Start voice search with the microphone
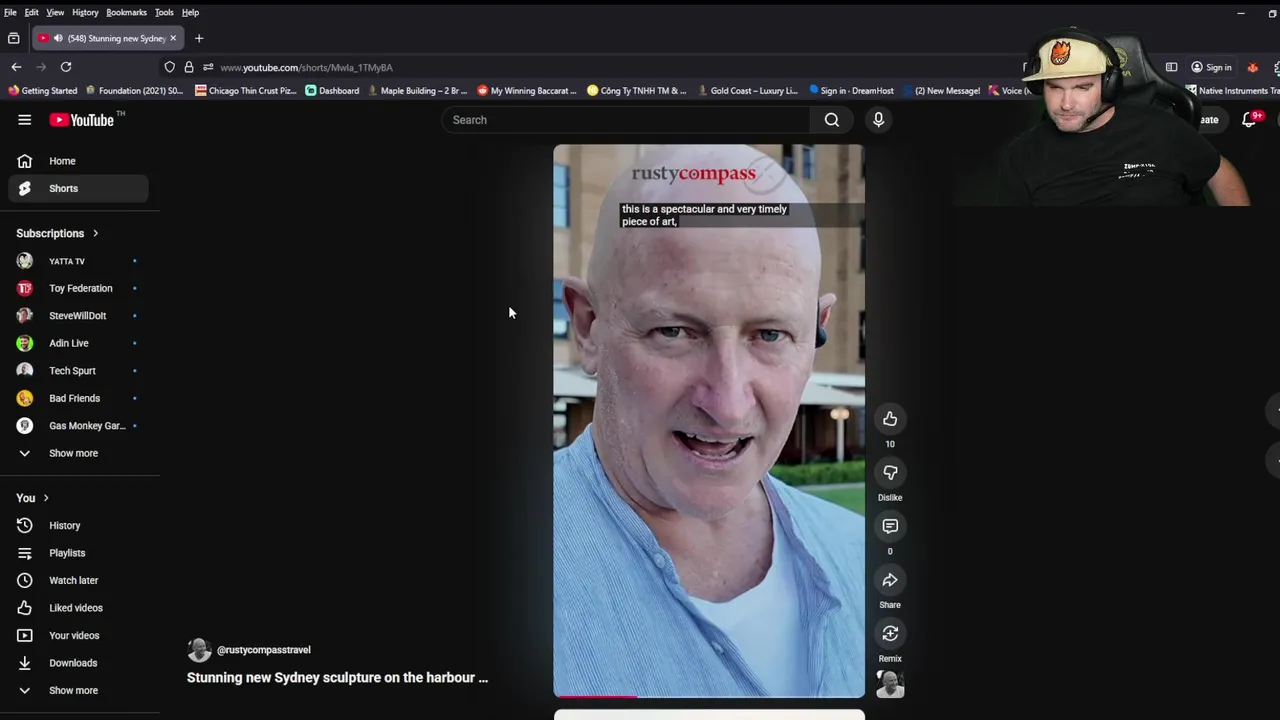Viewport: 1280px width, 720px height. 878,120
